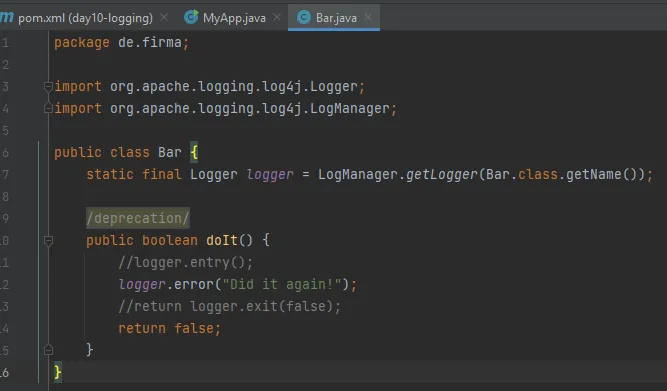The width and height of the screenshot is (667, 391).
Task: Close the MyApp.java tab
Action: (x=276, y=17)
